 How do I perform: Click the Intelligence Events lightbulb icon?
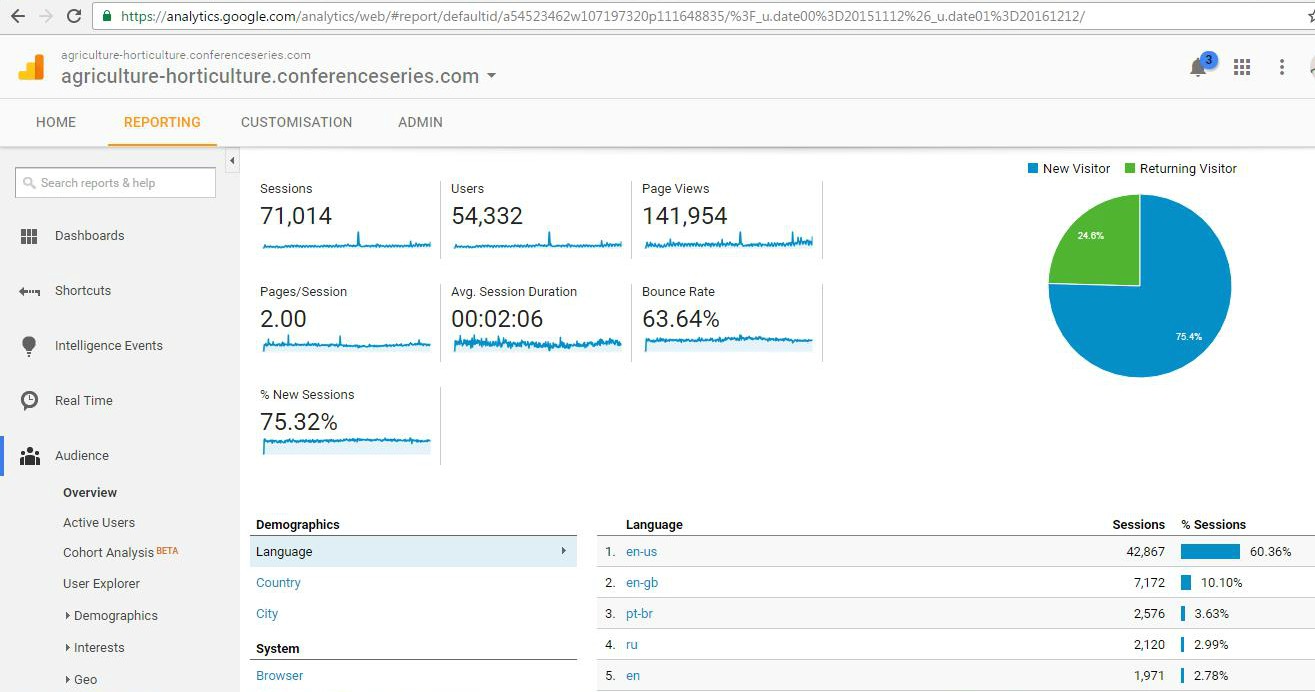(x=29, y=346)
